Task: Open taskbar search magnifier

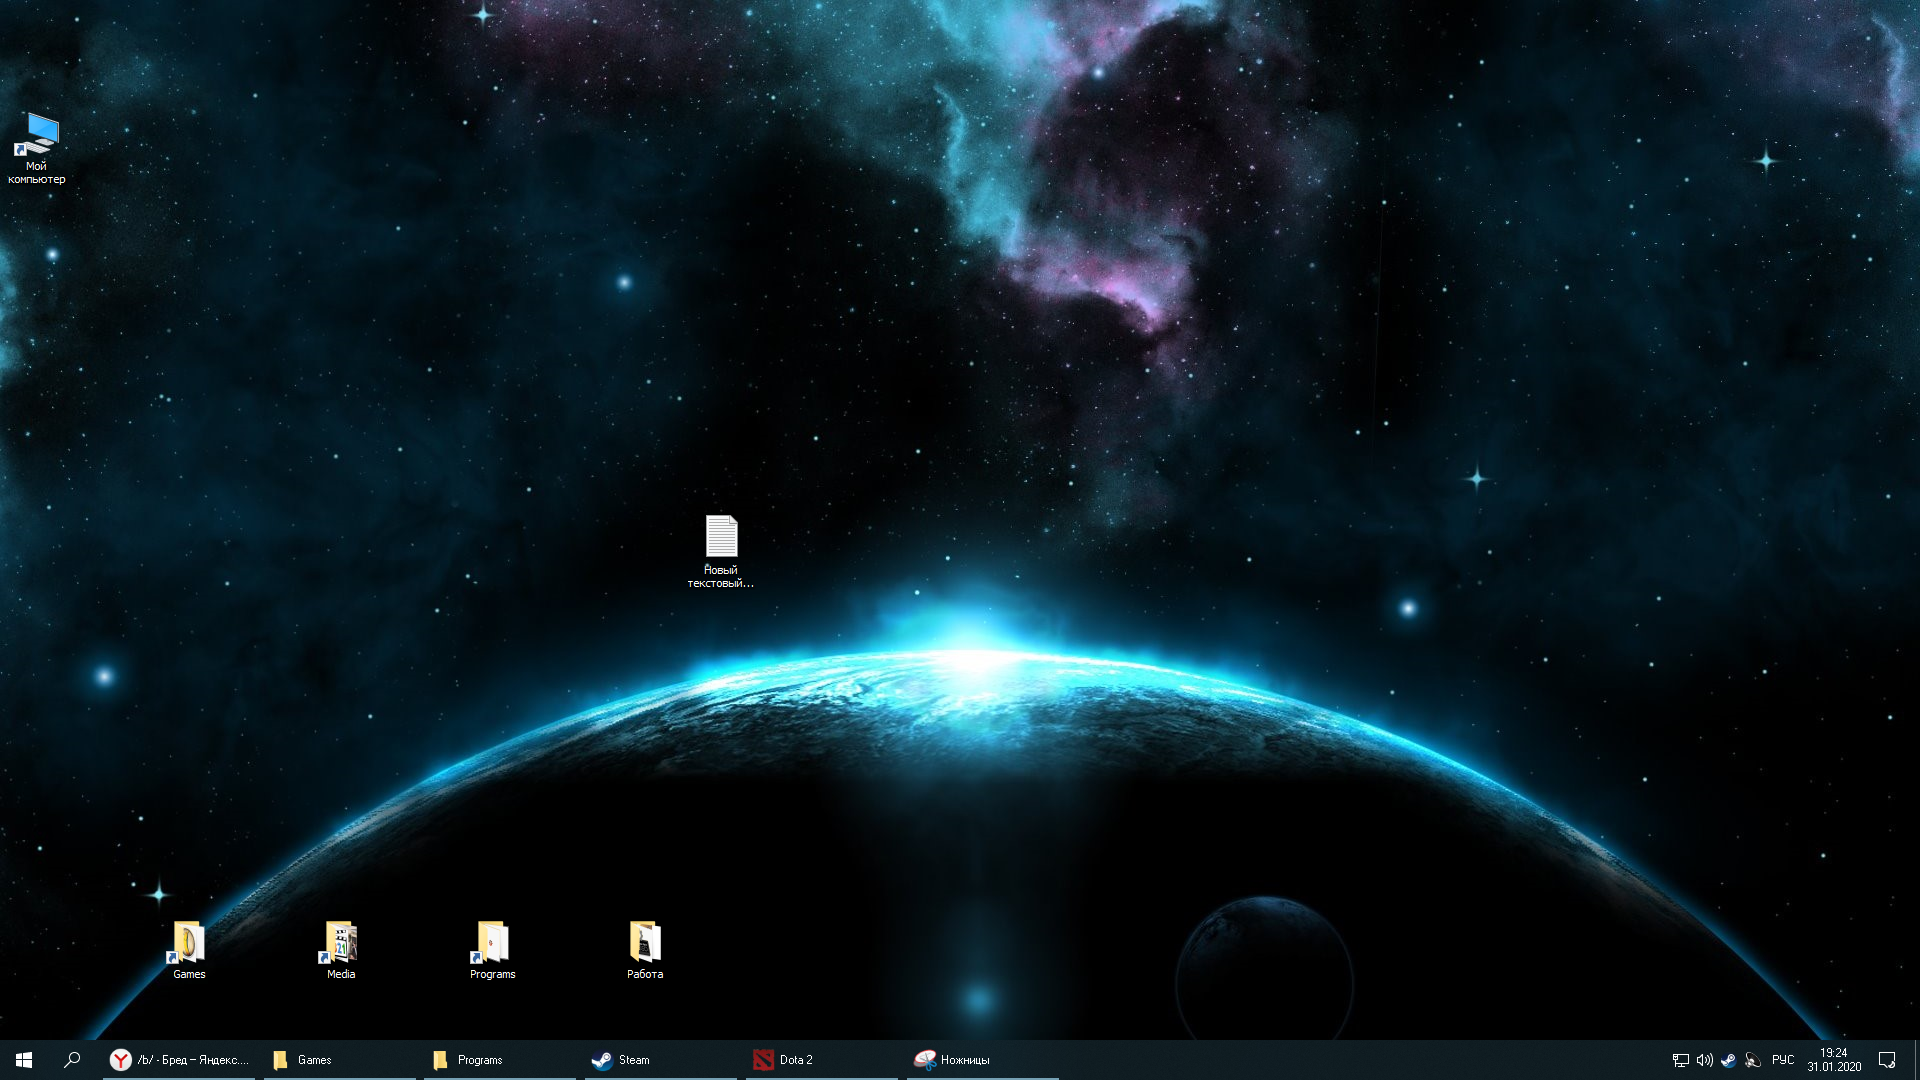Action: [x=72, y=1060]
